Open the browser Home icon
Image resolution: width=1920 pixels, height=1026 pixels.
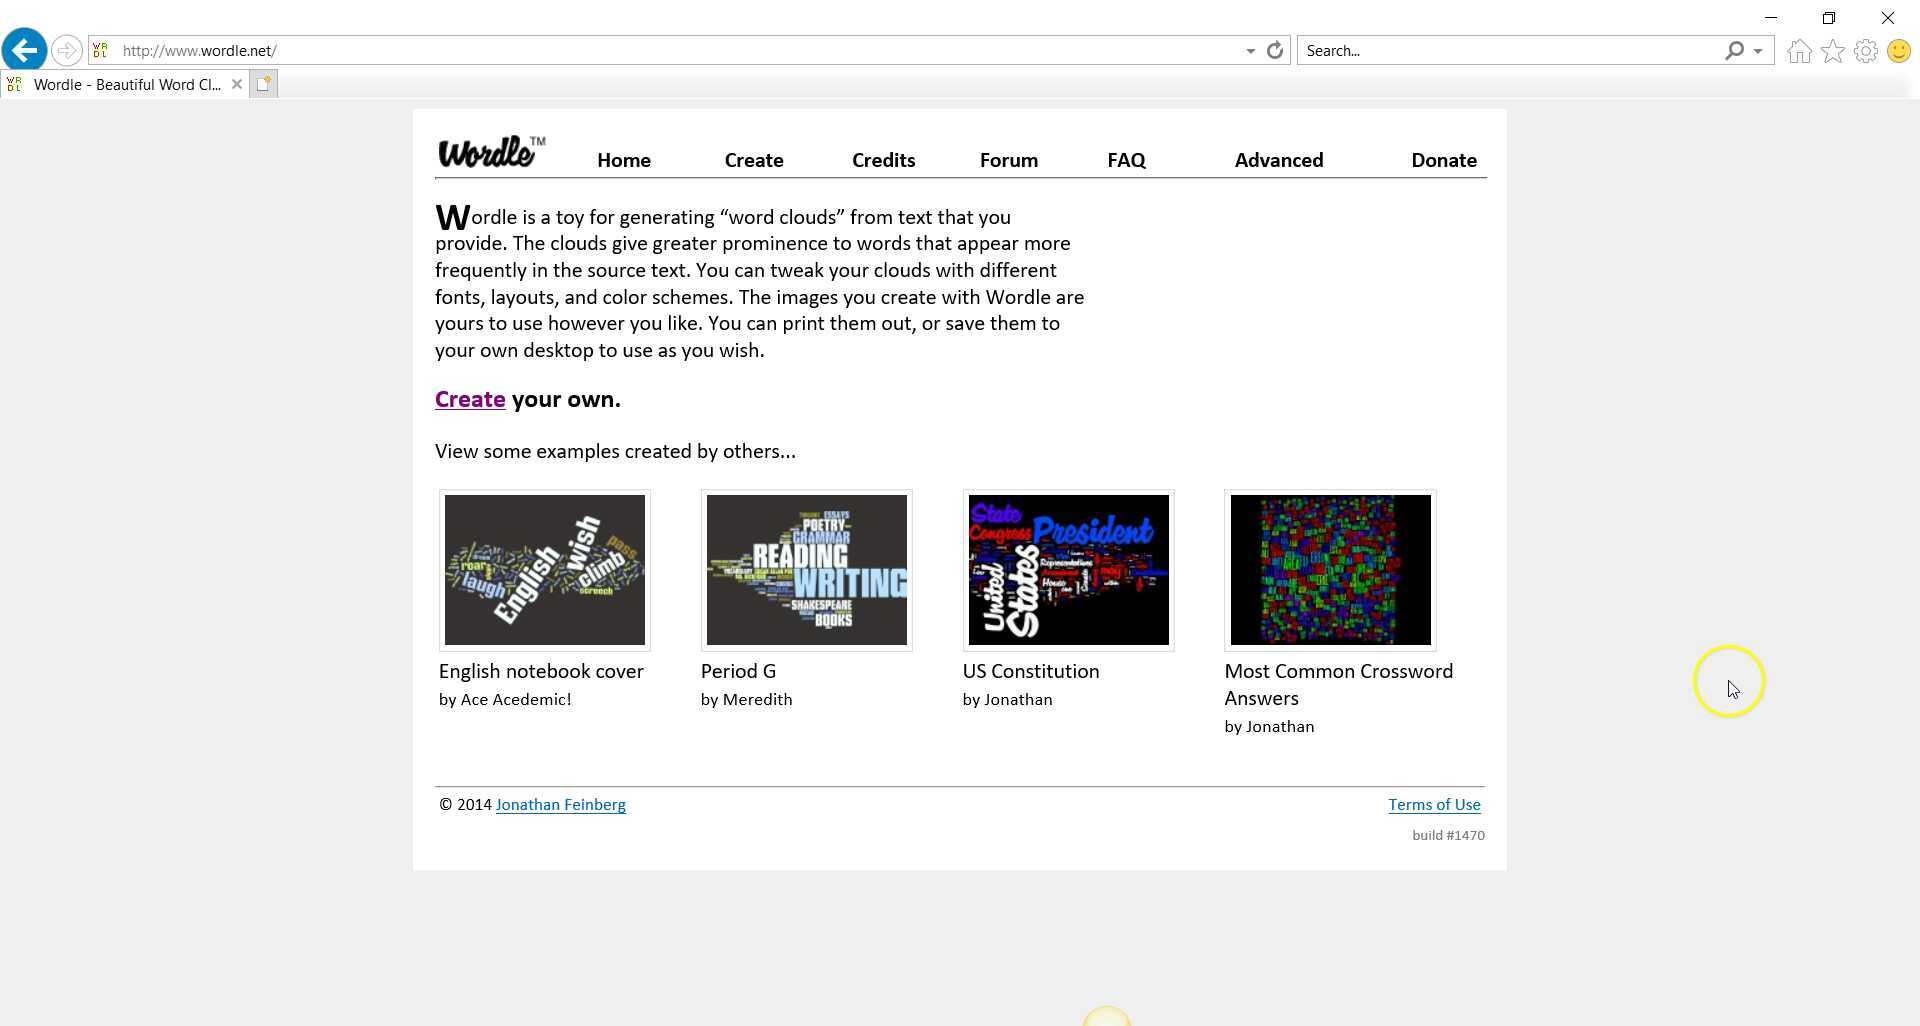point(1799,51)
